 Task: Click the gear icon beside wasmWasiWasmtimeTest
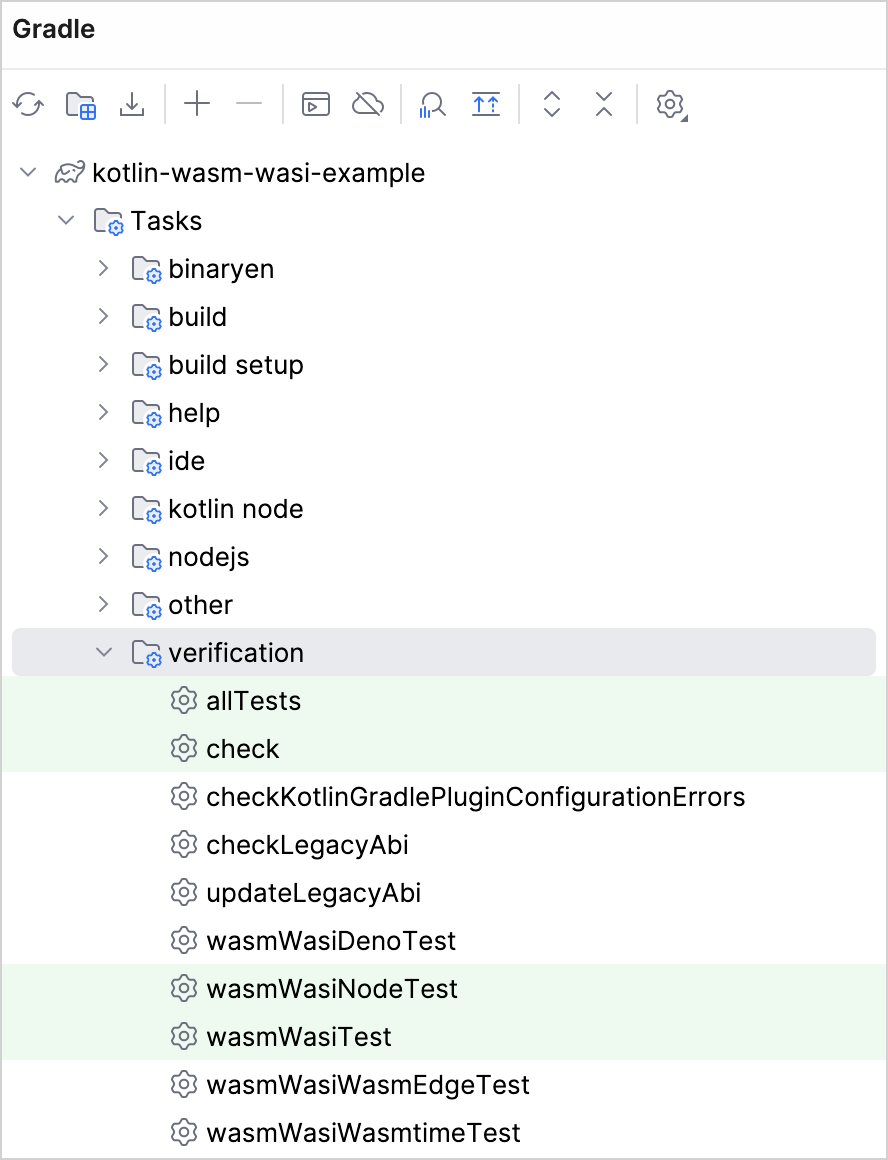[184, 1133]
